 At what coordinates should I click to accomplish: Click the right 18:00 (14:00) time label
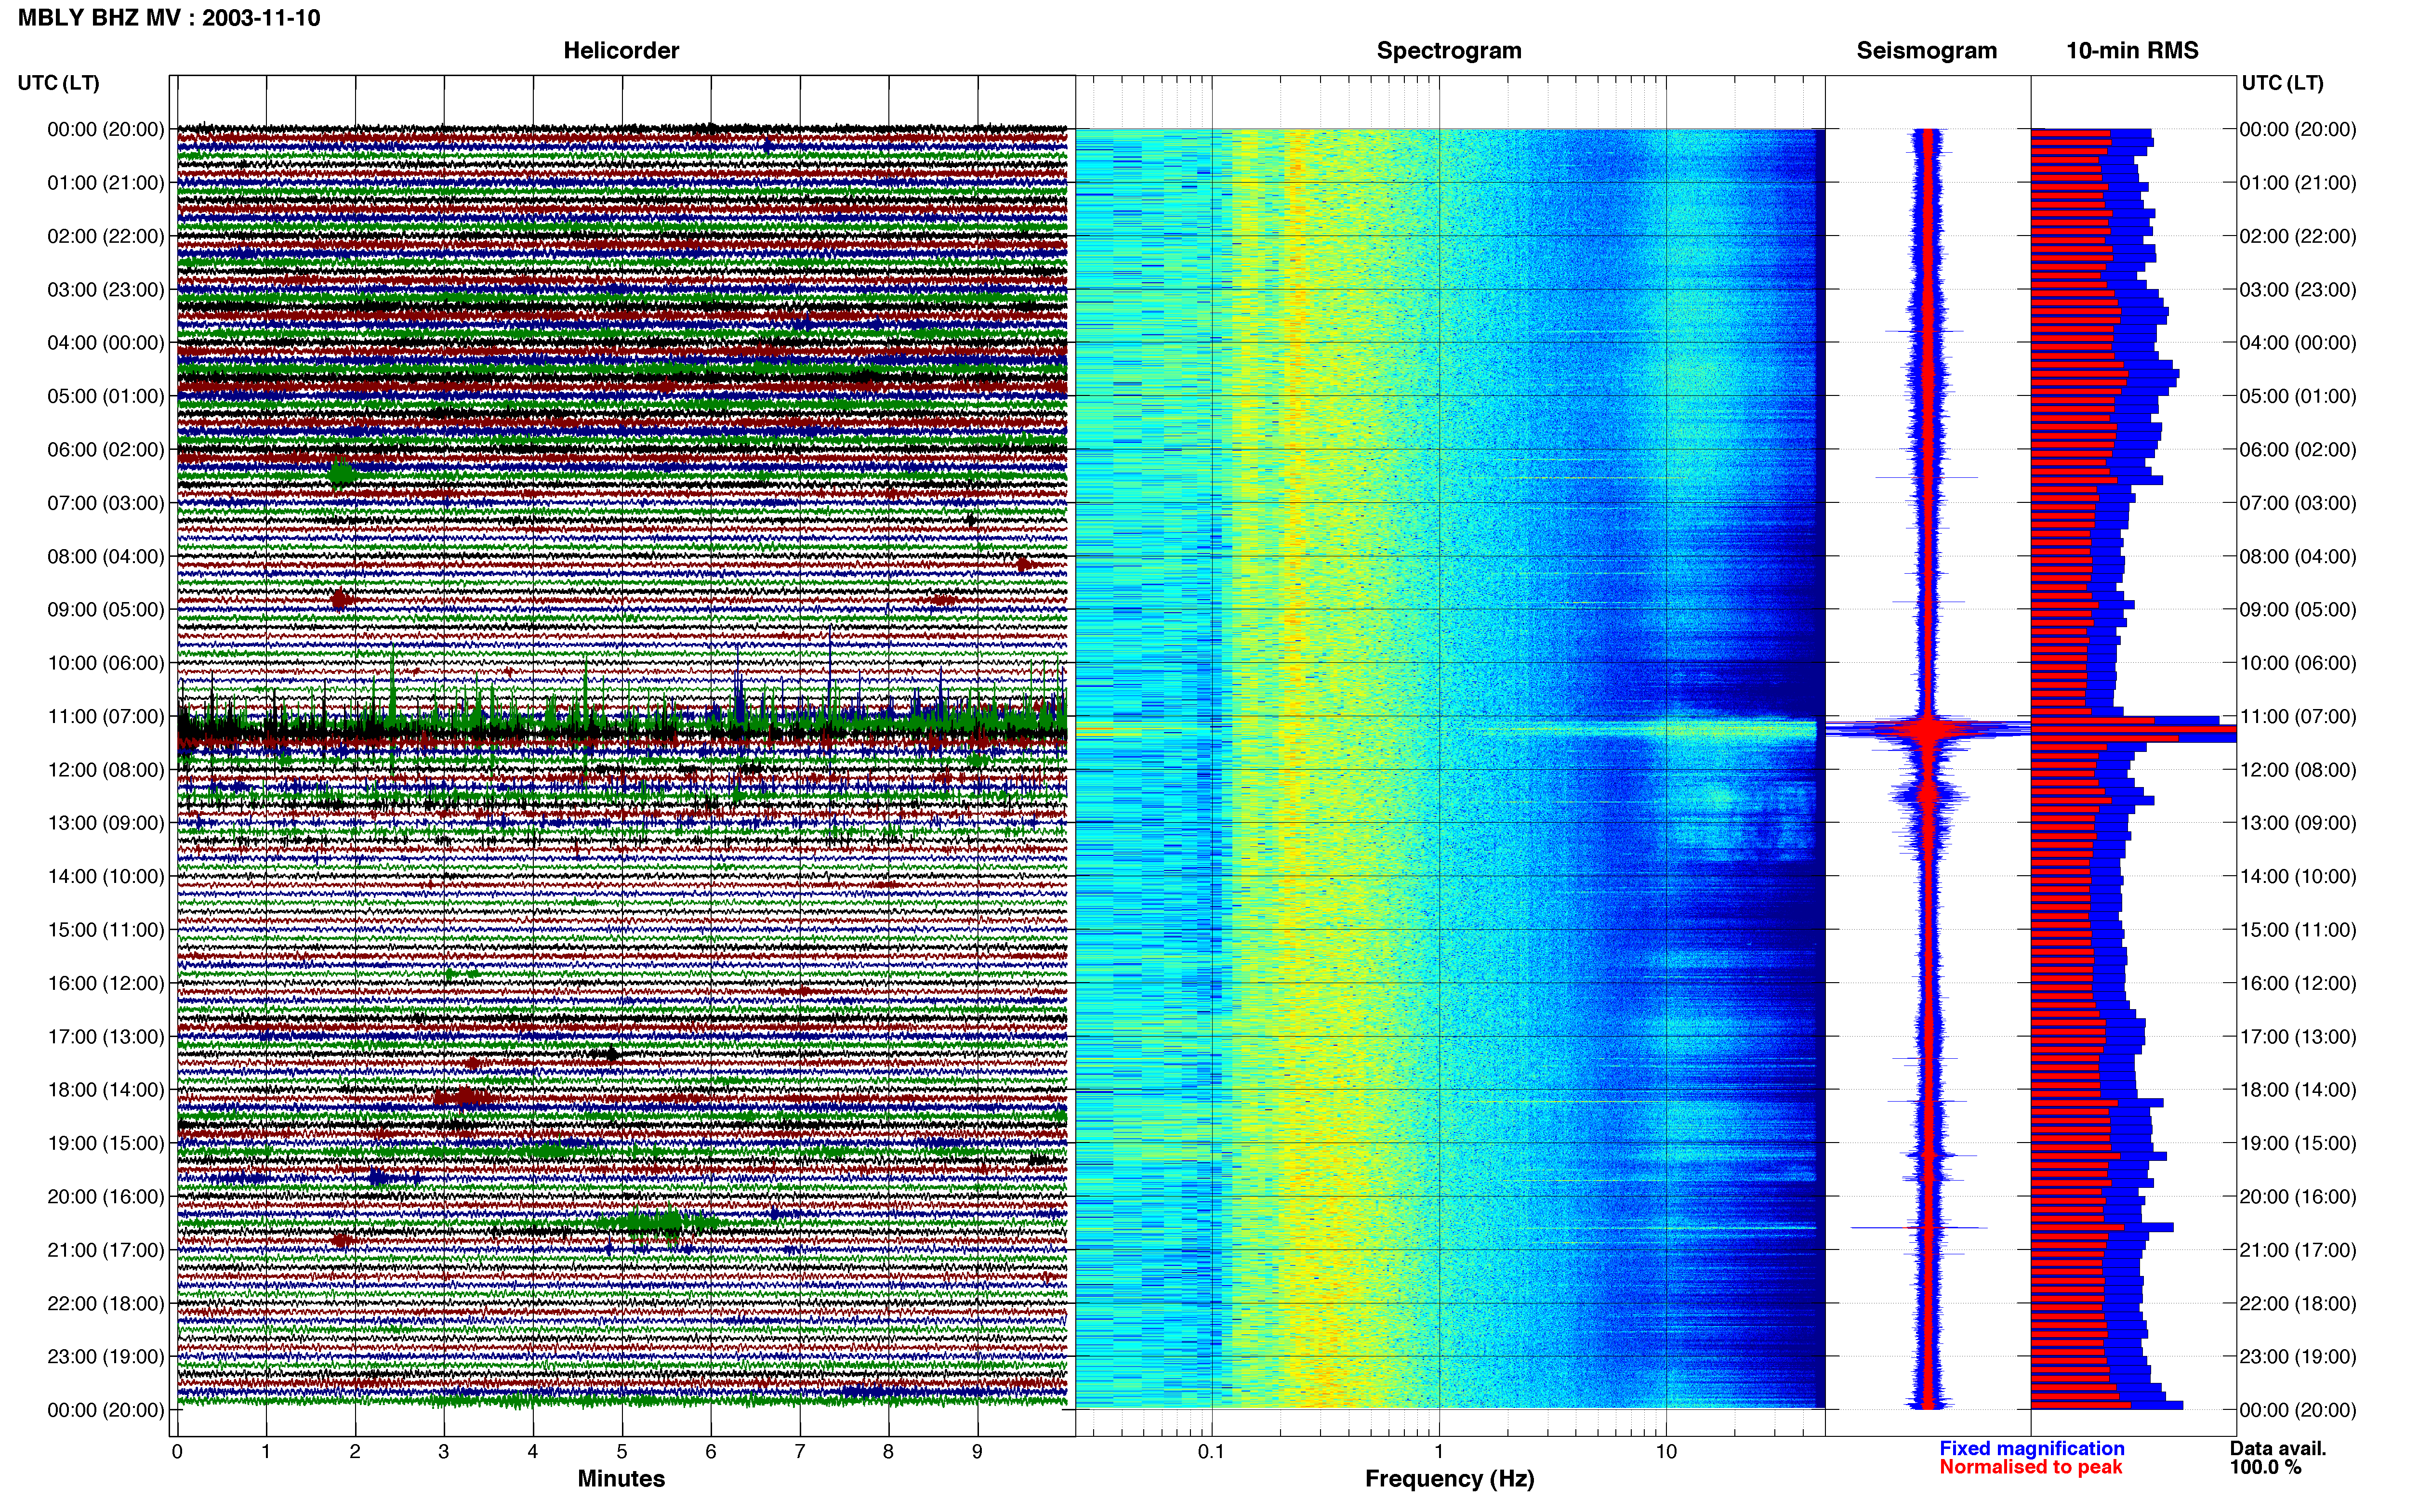(x=2298, y=1090)
